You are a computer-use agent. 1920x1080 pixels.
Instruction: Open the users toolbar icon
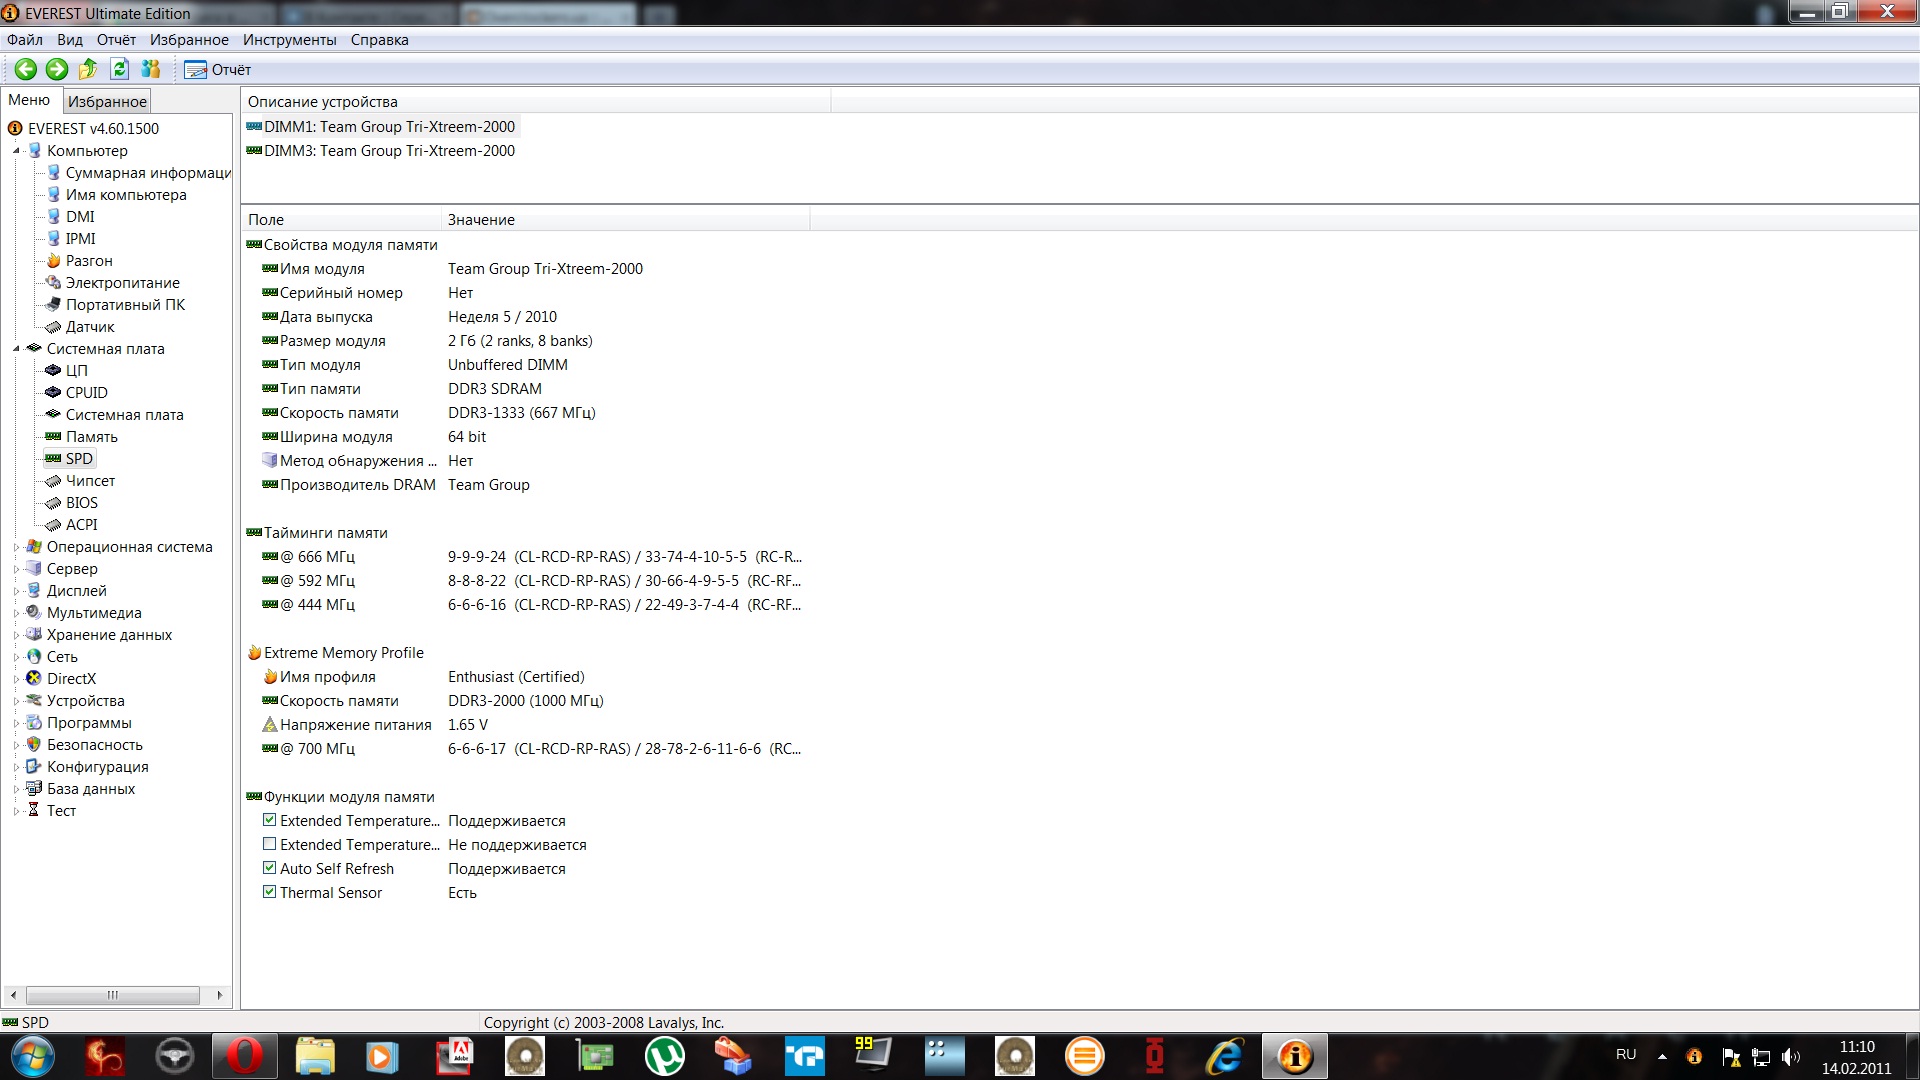151,69
